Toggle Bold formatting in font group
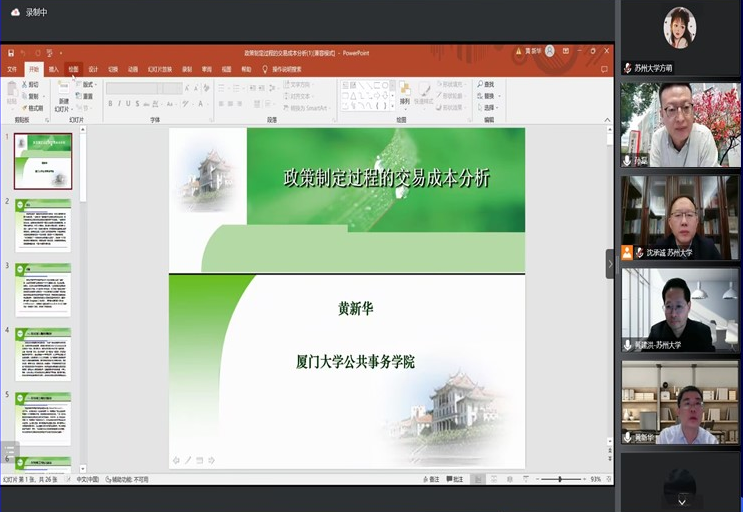This screenshot has height=512, width=743. pyautogui.click(x=110, y=103)
